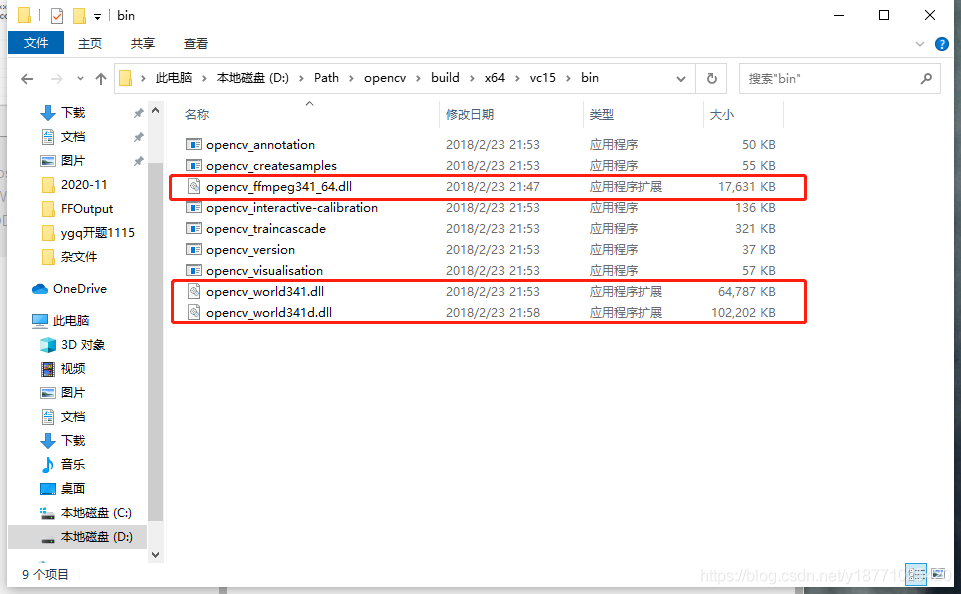Open Explorer help icon
This screenshot has width=961, height=594.
pyautogui.click(x=941, y=44)
